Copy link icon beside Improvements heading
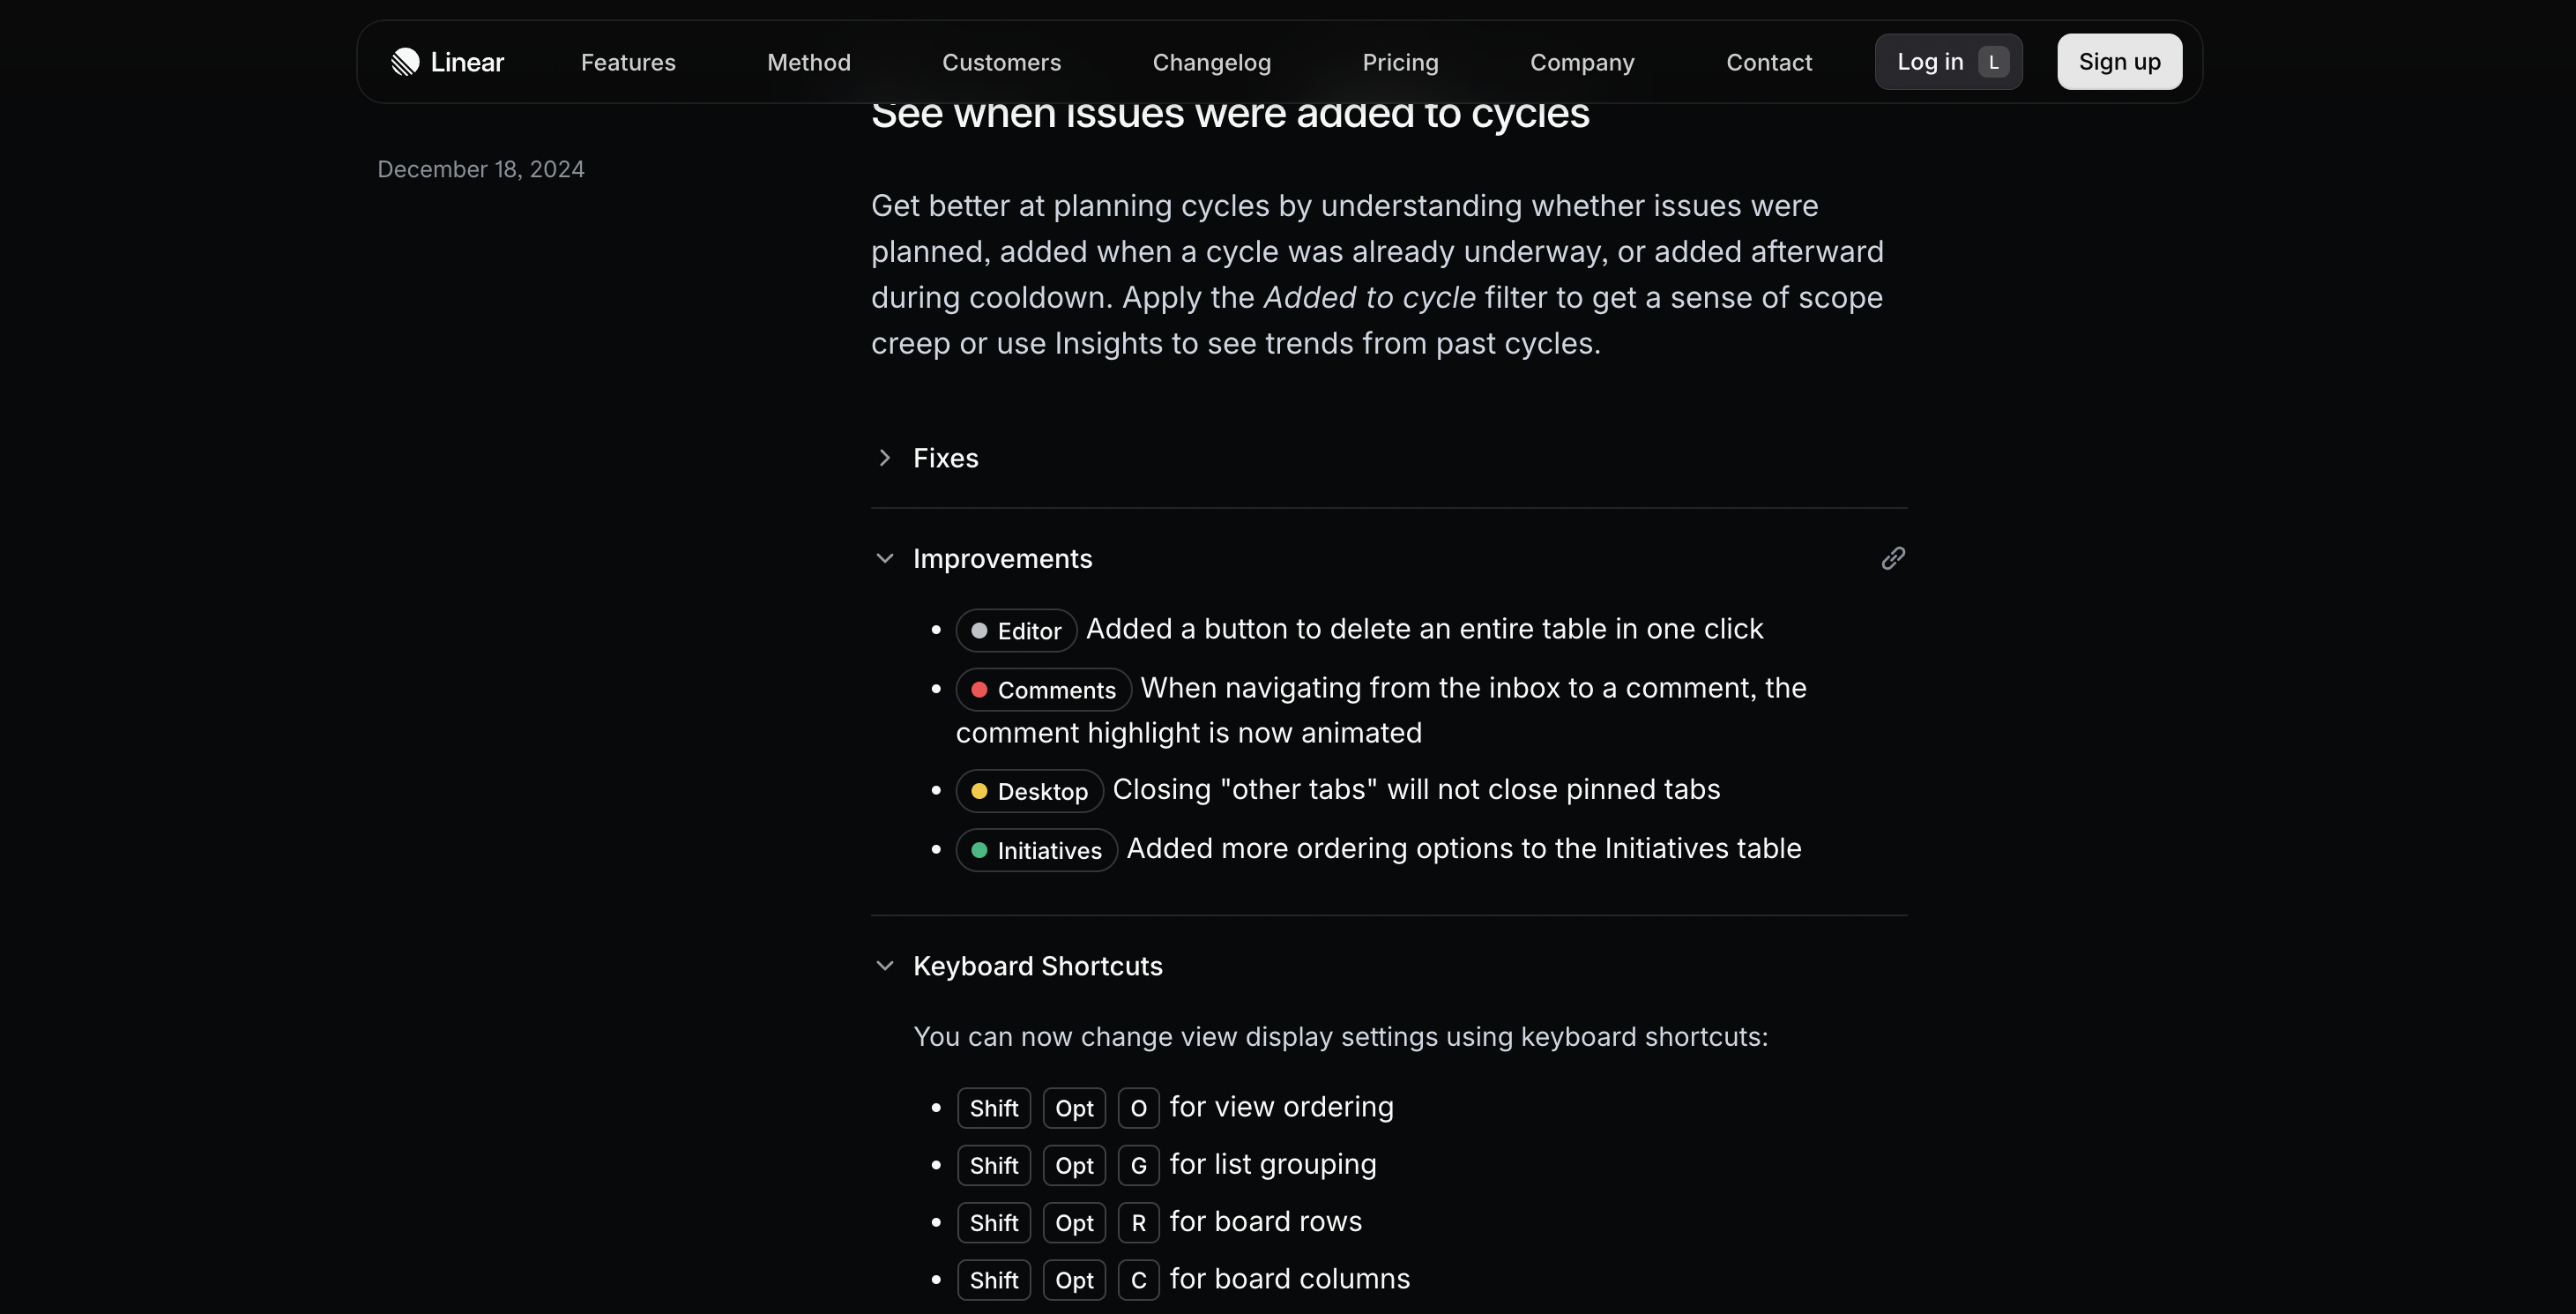 tap(1892, 558)
